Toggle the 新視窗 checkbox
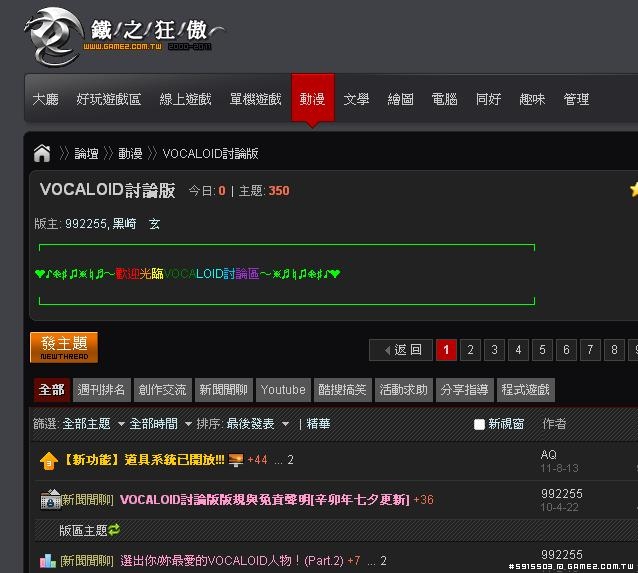 pos(479,425)
